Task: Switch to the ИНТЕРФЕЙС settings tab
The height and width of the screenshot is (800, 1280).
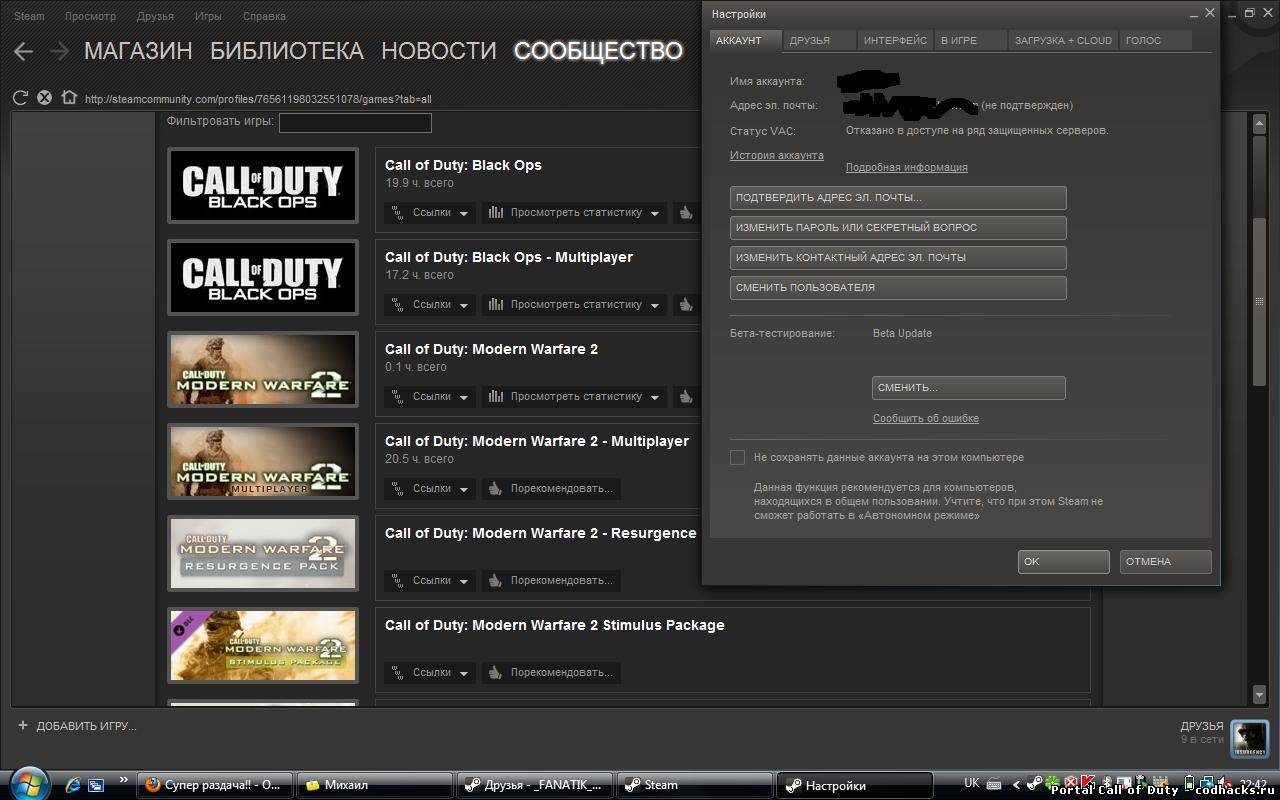Action: pos(895,40)
